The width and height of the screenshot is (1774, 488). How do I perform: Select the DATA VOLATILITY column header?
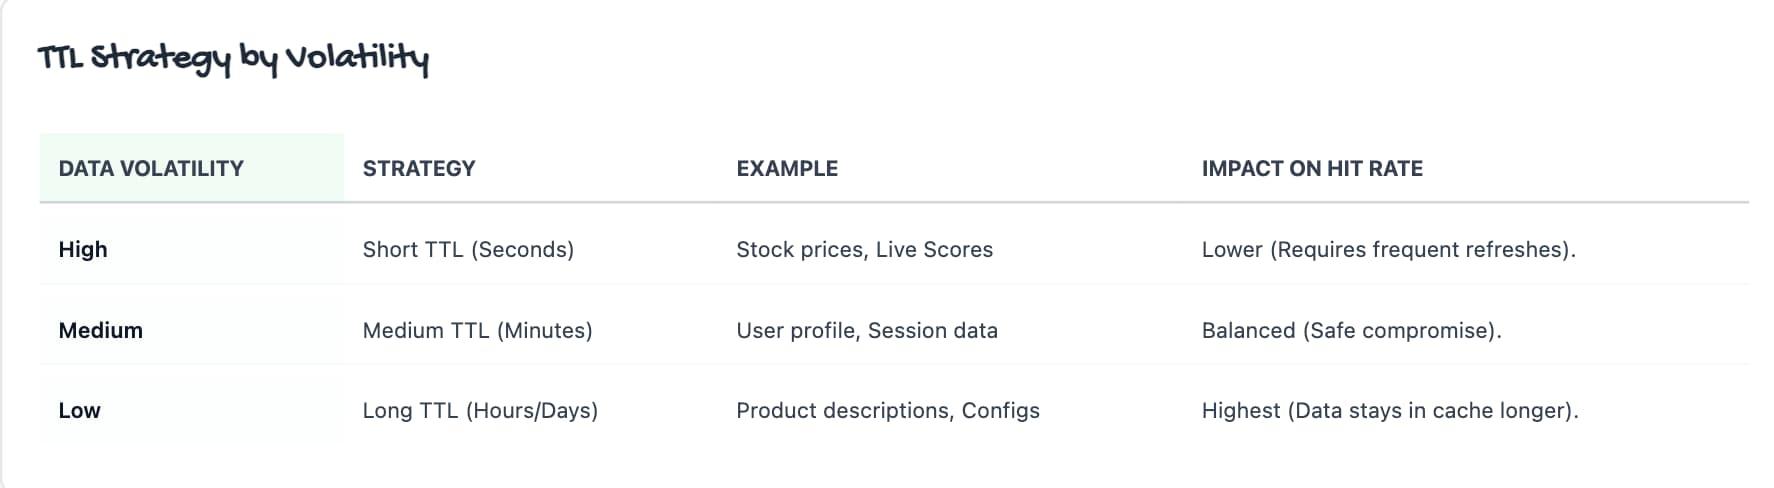(151, 169)
